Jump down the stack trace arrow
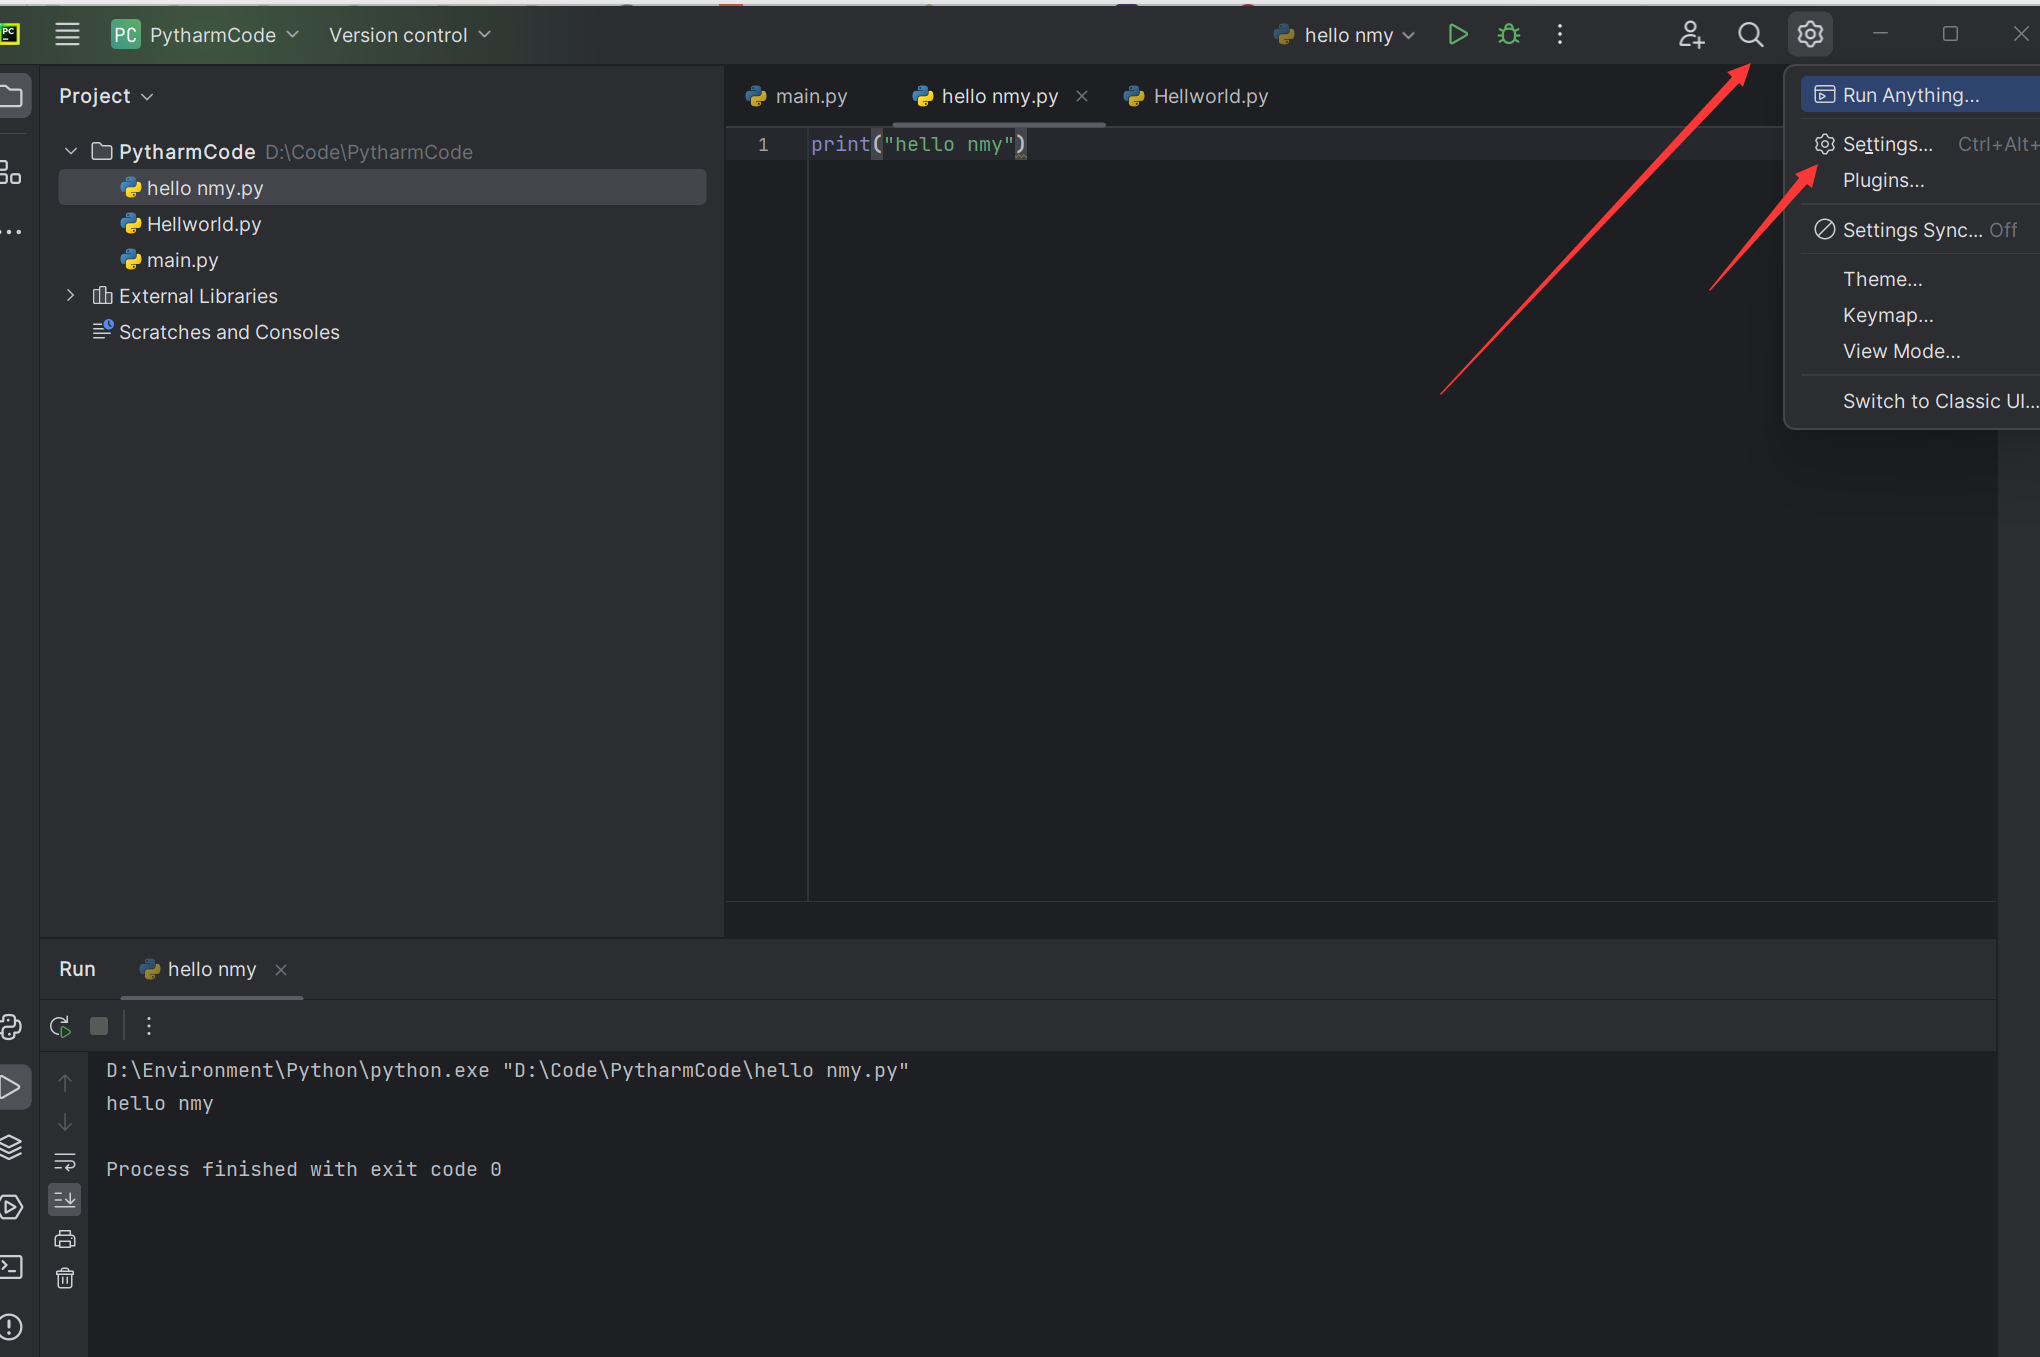 (x=65, y=1122)
